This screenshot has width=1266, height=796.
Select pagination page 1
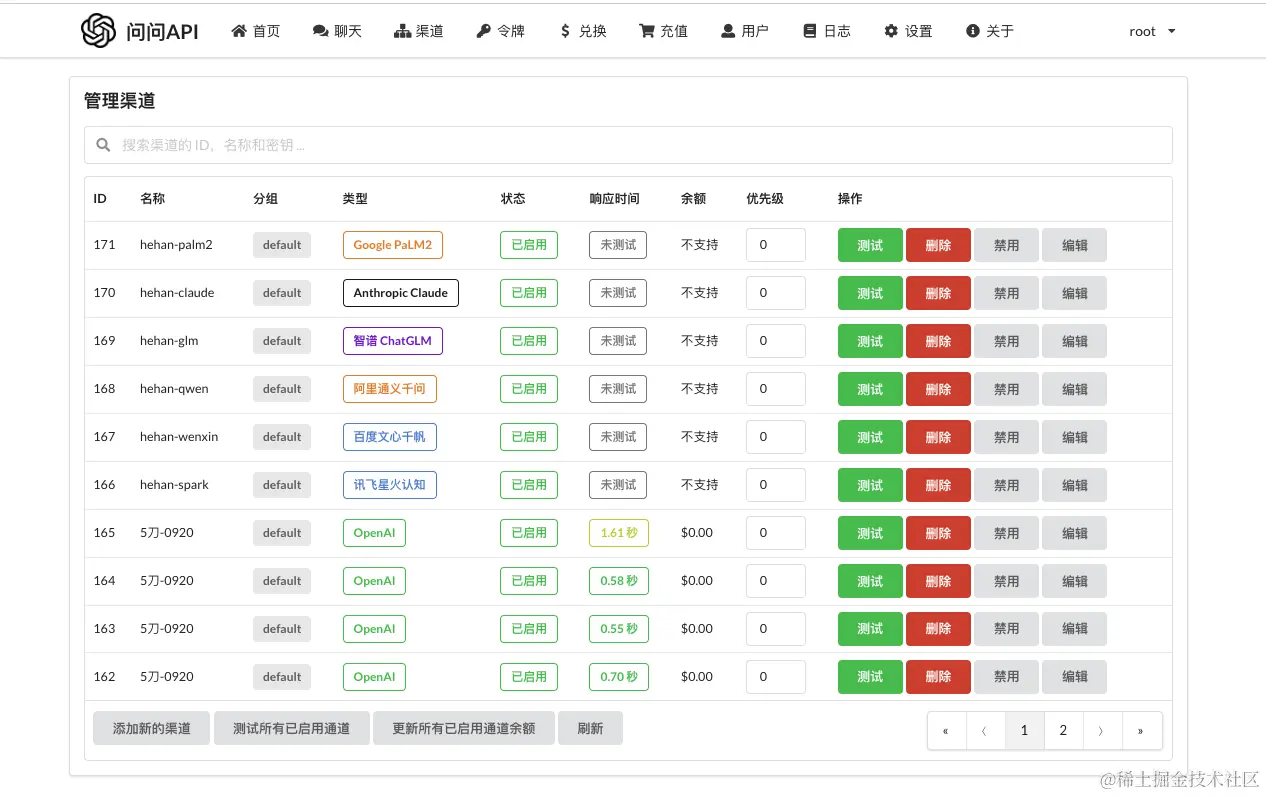point(1024,731)
